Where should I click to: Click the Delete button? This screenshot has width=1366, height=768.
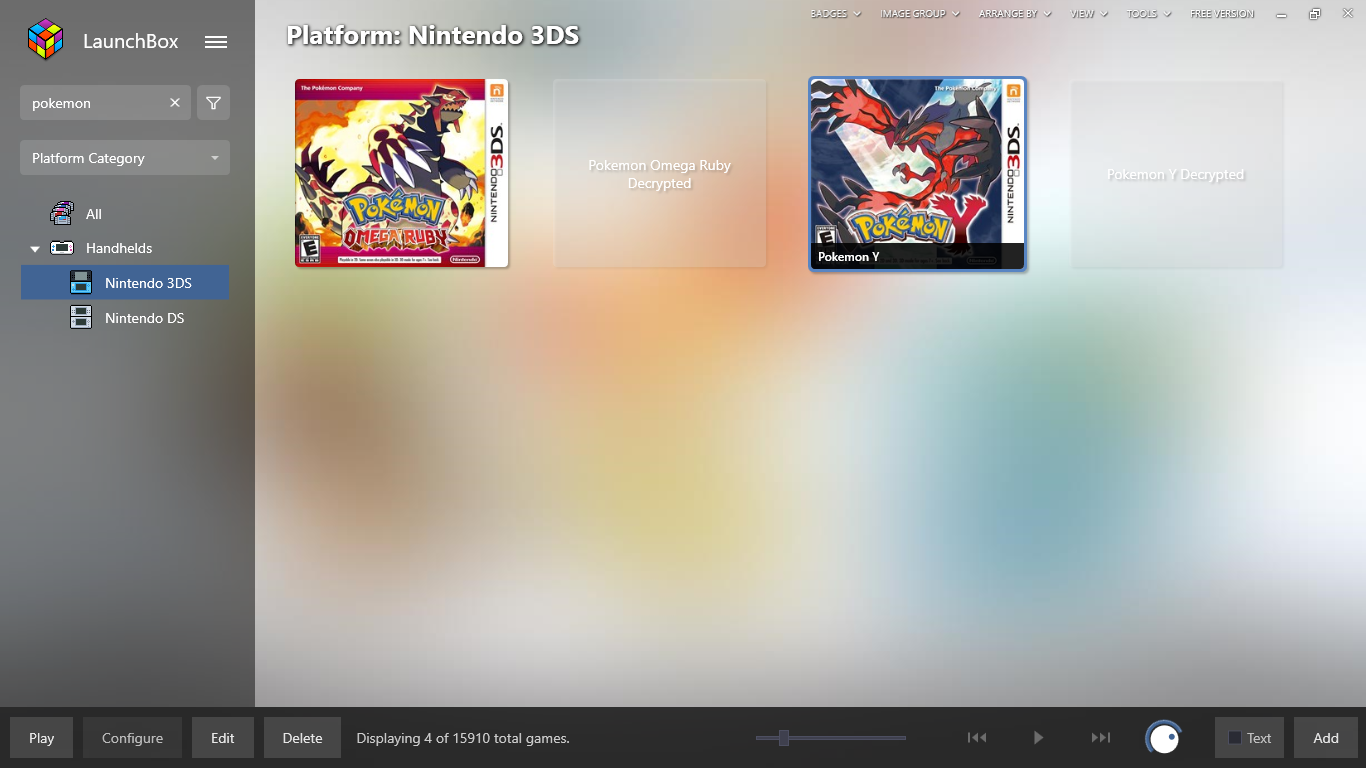point(302,738)
